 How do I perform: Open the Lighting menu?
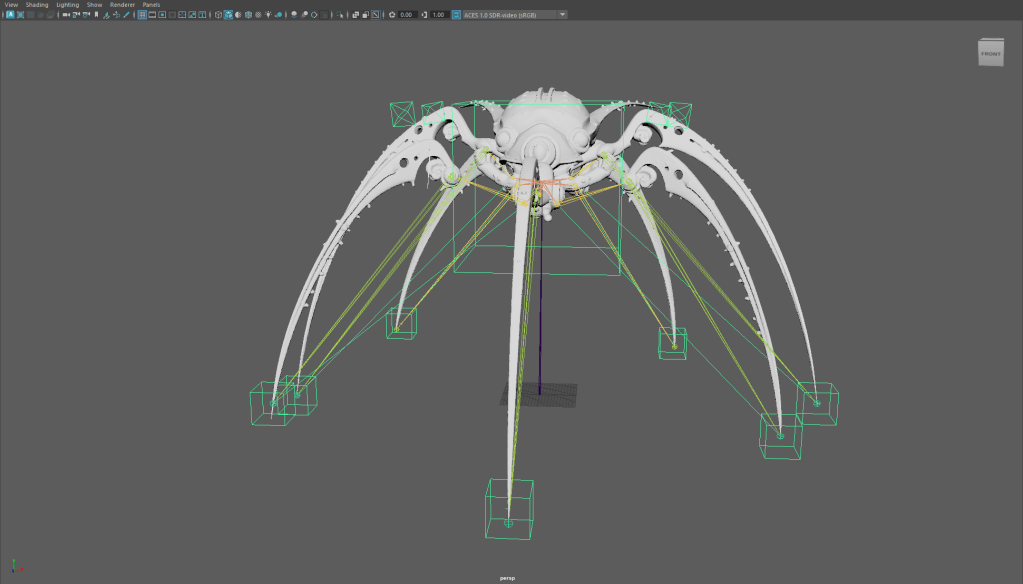pos(67,5)
